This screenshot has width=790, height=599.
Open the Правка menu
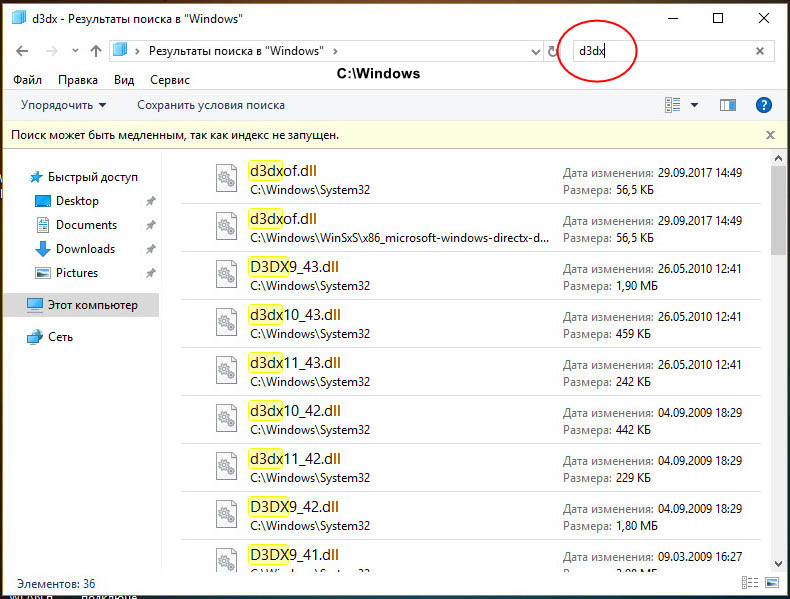tap(78, 80)
